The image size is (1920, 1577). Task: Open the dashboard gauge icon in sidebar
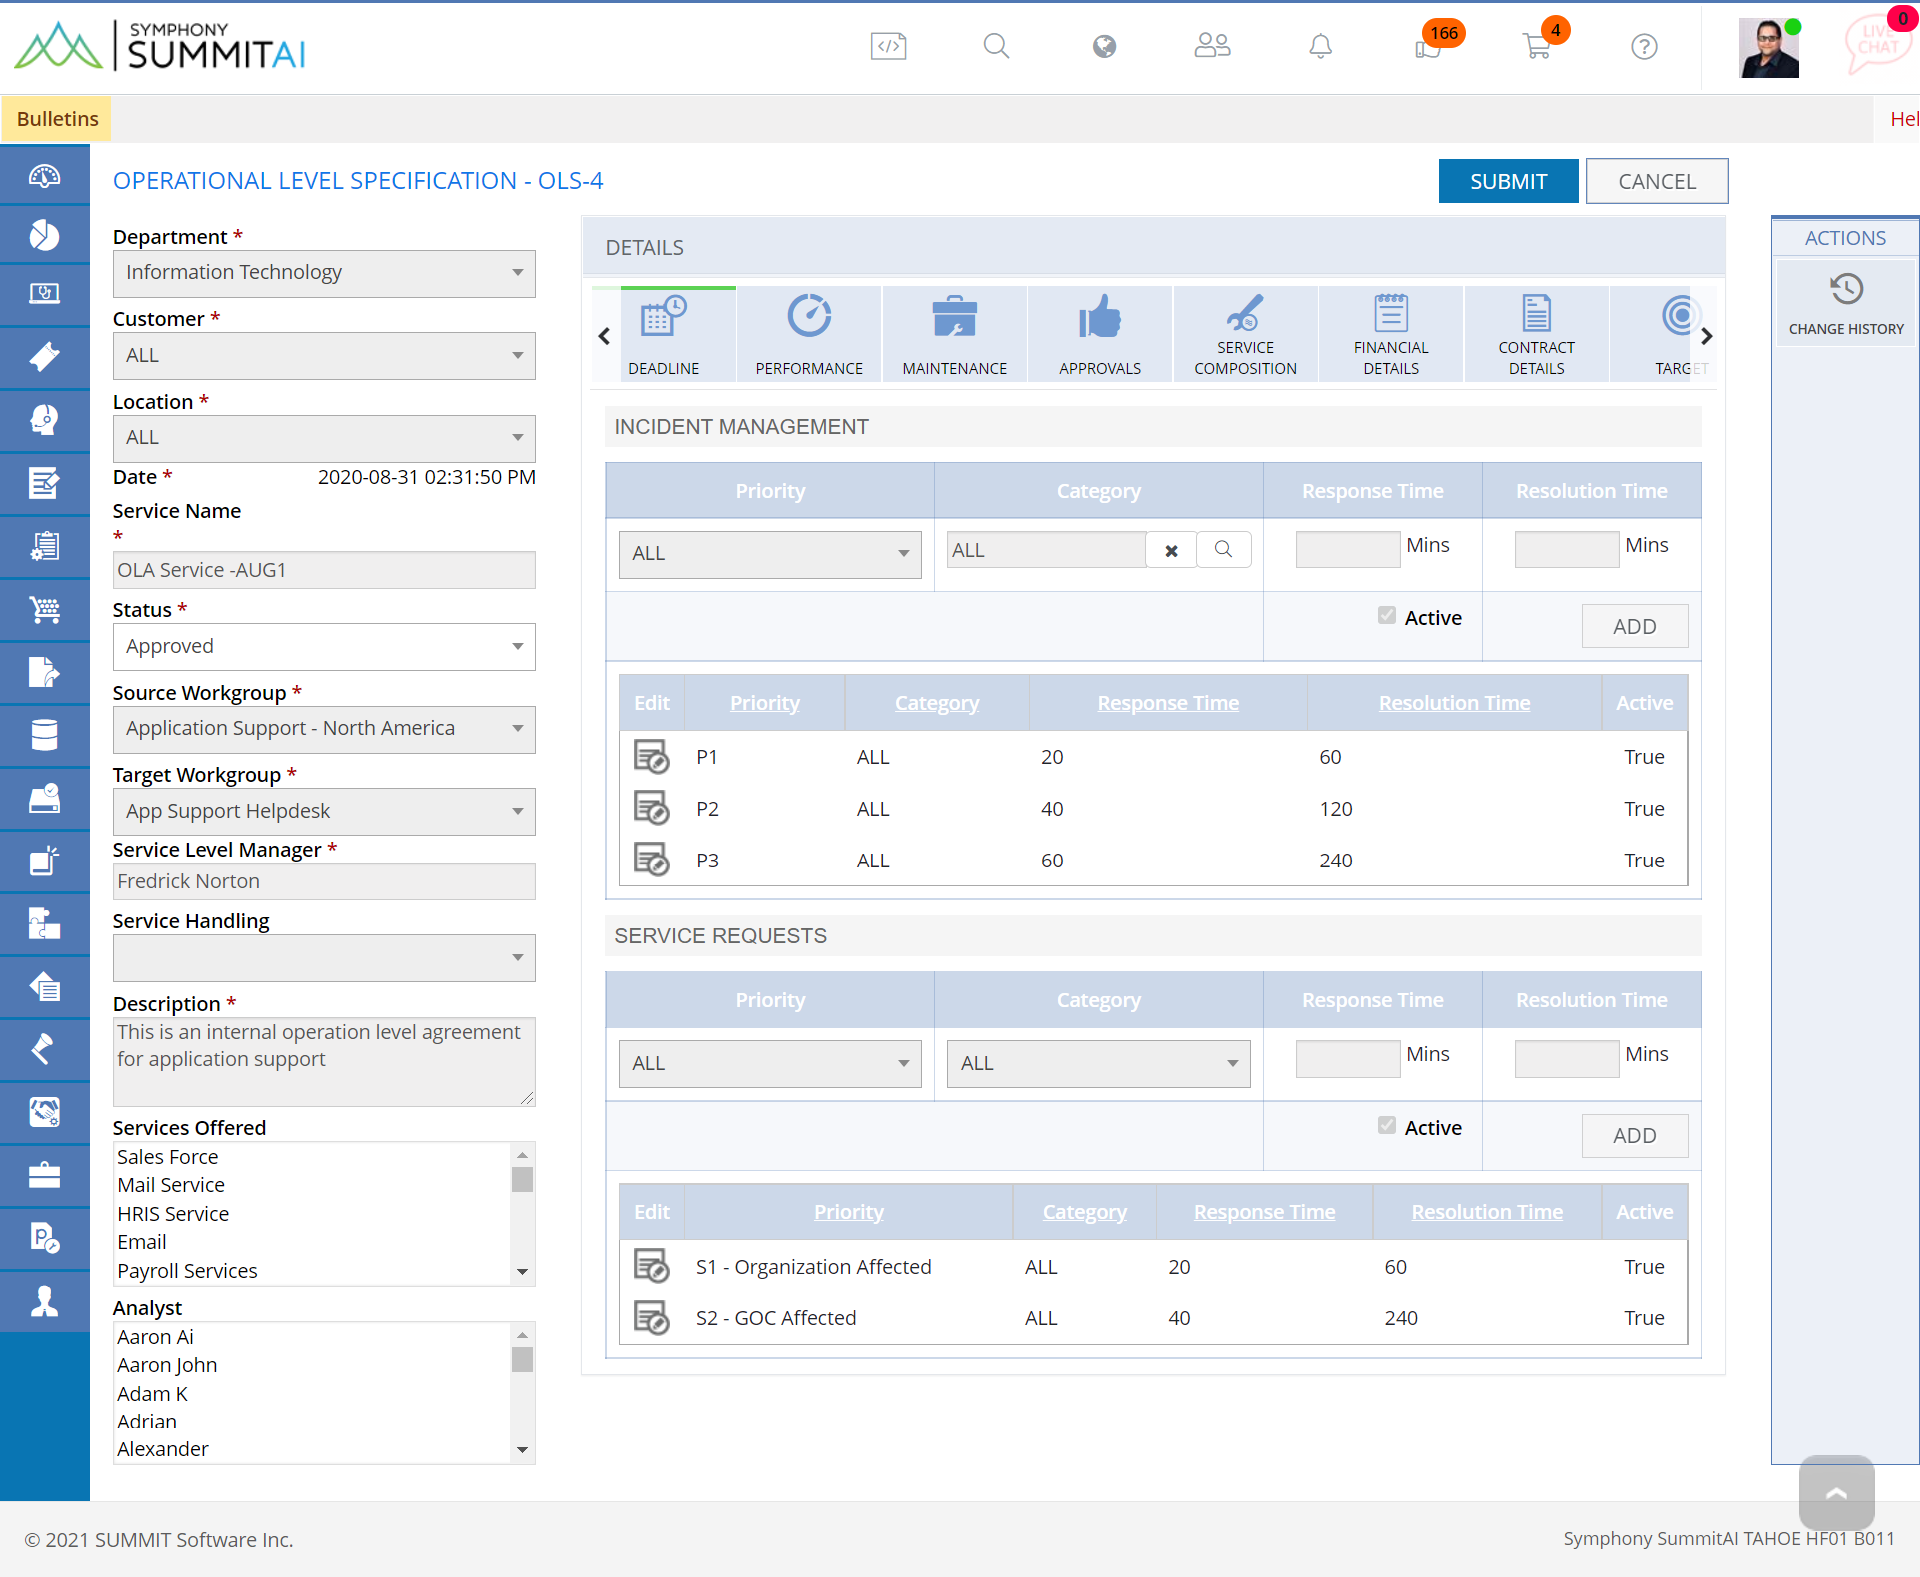44,176
